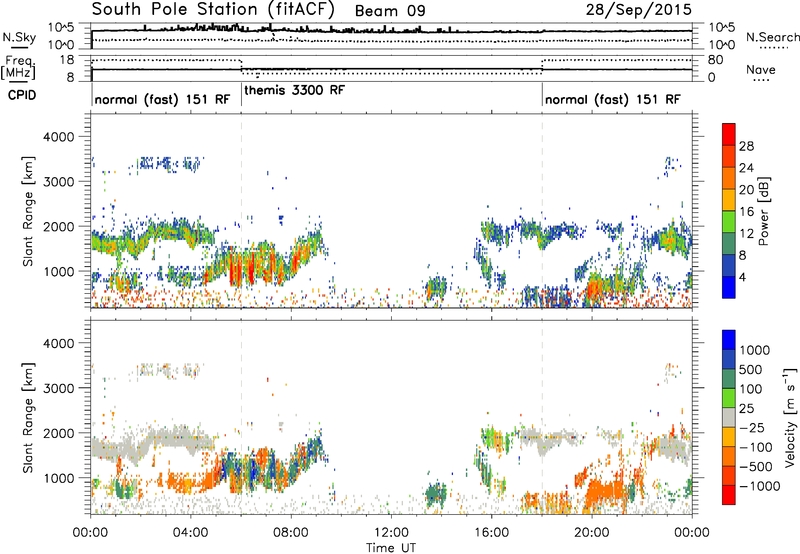Image resolution: width=800 pixels, height=554 pixels.
Task: Click the 'South Pole Station (fitACF)' title
Action: pyautogui.click(x=213, y=9)
